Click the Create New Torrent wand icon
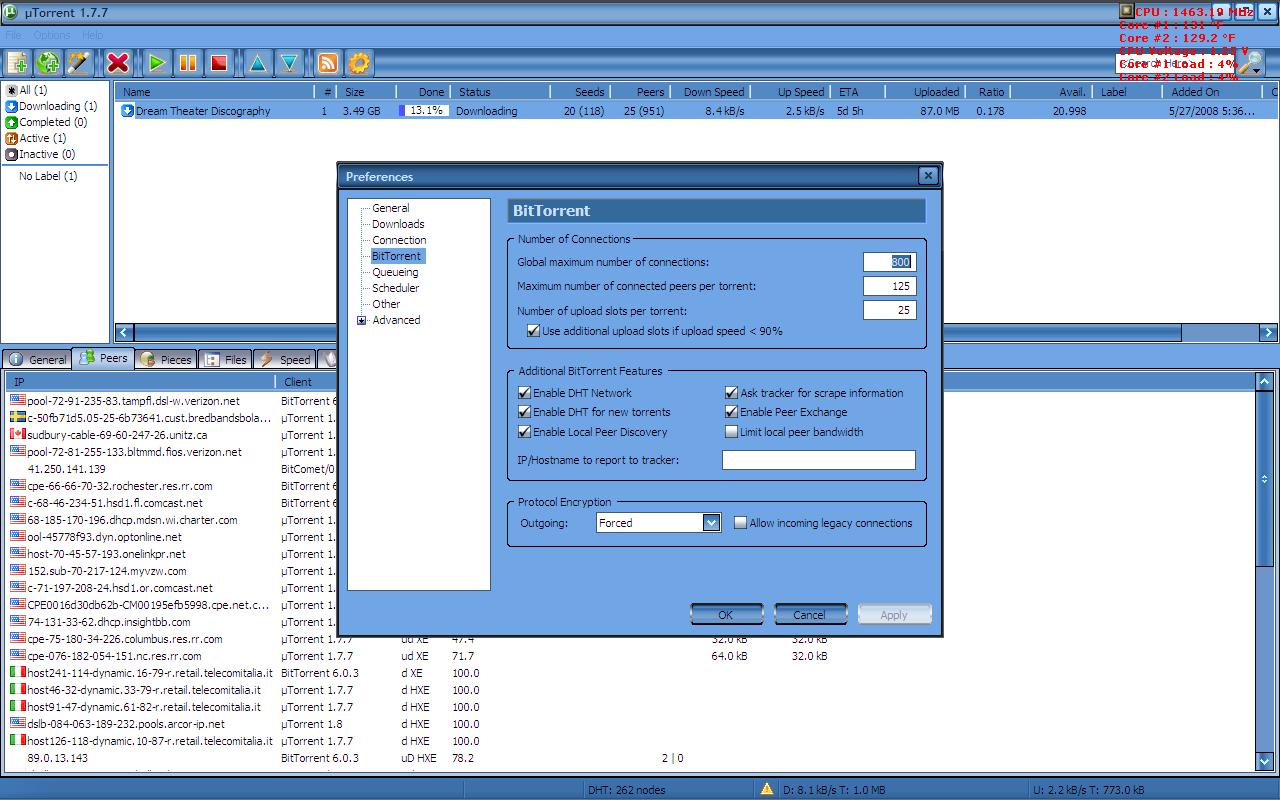The image size is (1280, 800). 78,63
